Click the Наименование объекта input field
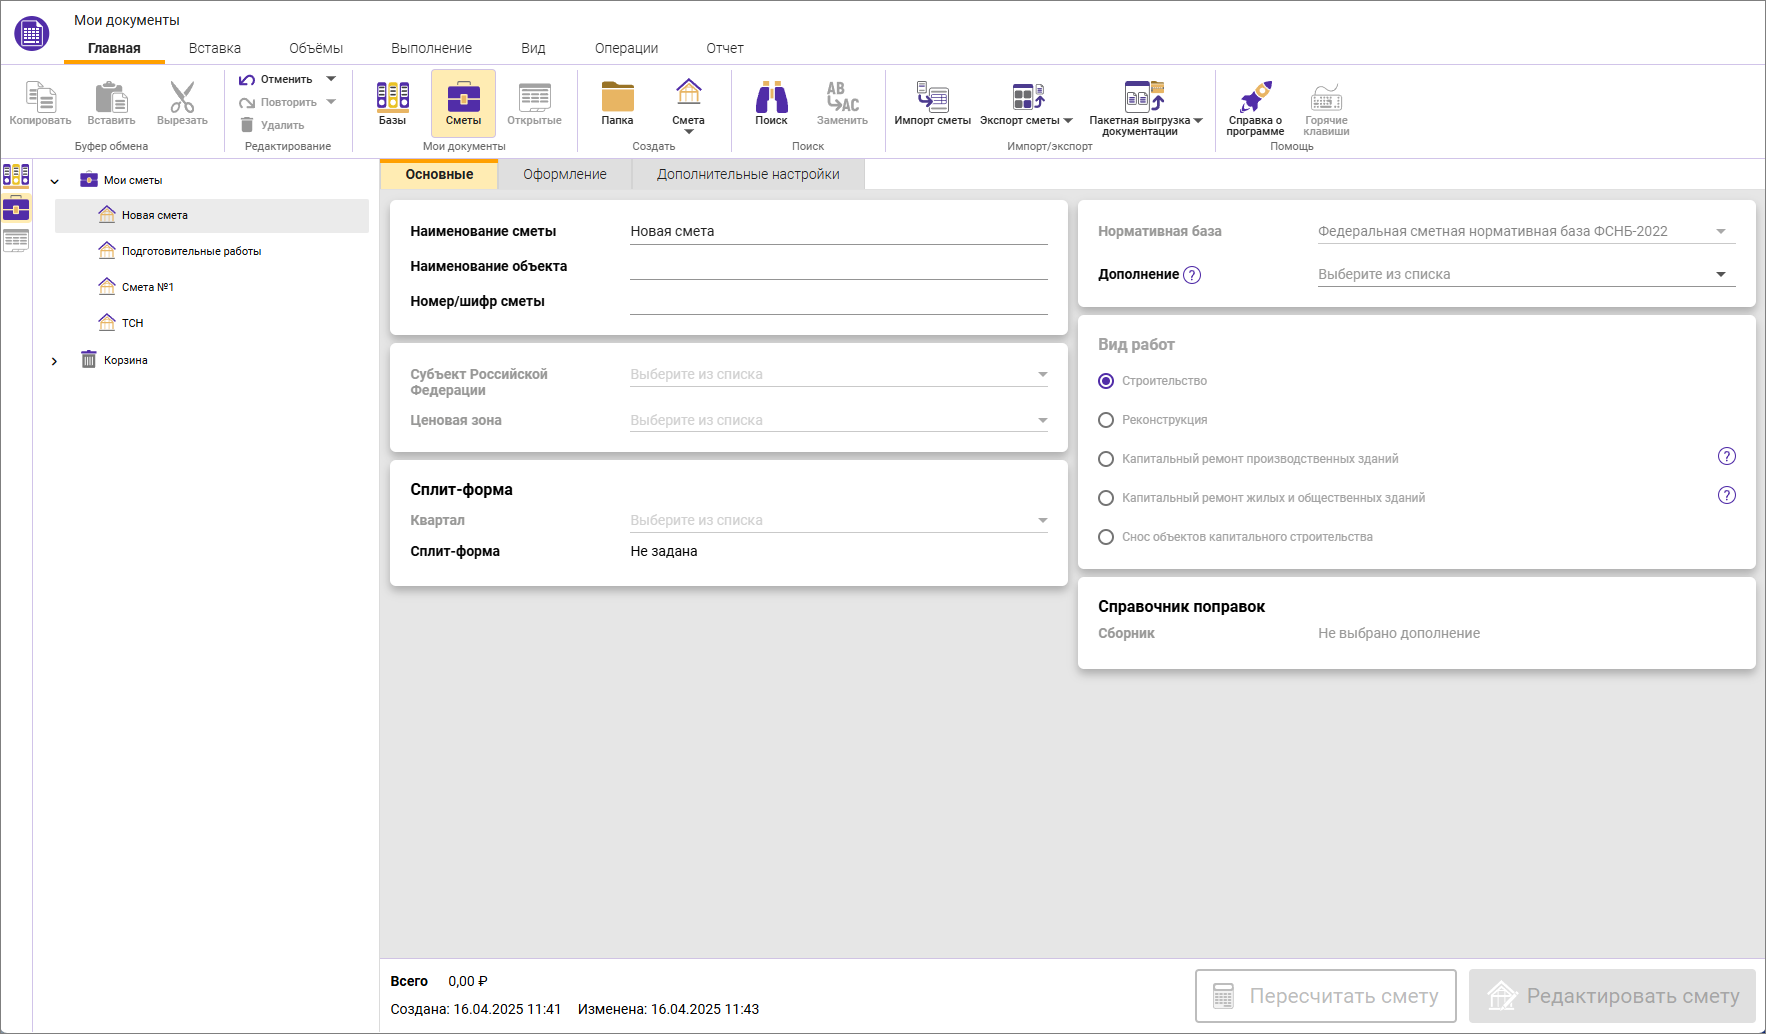This screenshot has height=1034, width=1766. (838, 267)
